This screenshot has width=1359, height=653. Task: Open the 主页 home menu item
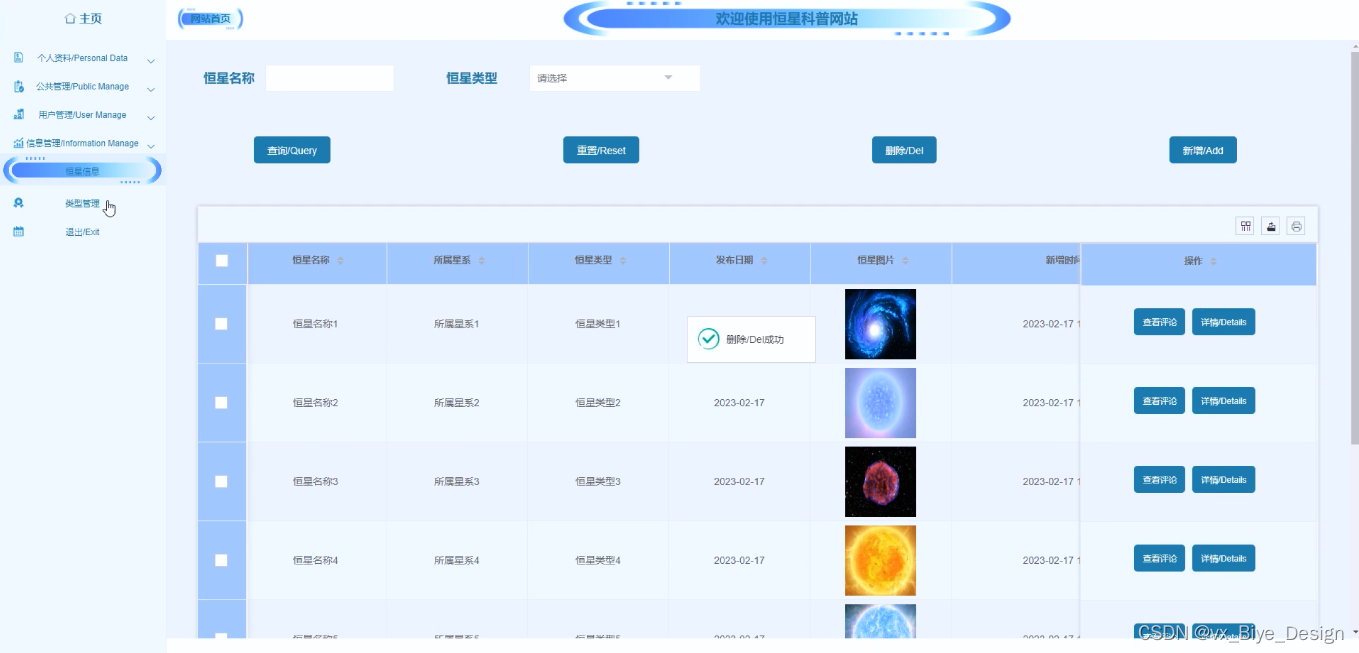(83, 18)
